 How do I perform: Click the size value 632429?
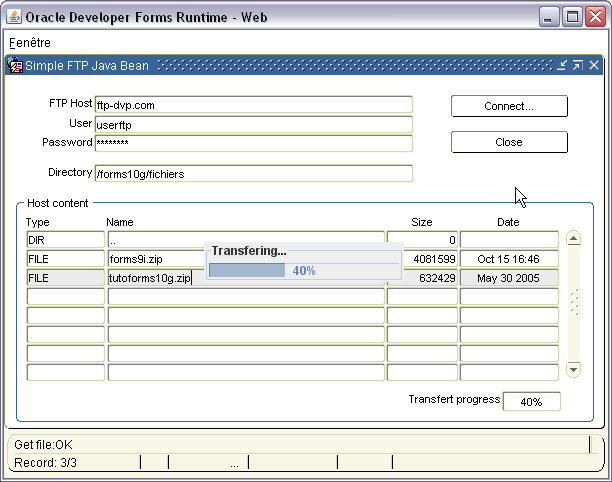tap(437, 278)
